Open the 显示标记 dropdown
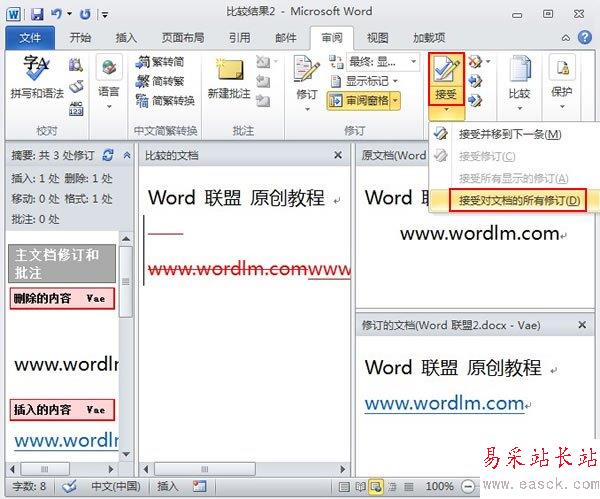600x499 pixels. [364, 81]
